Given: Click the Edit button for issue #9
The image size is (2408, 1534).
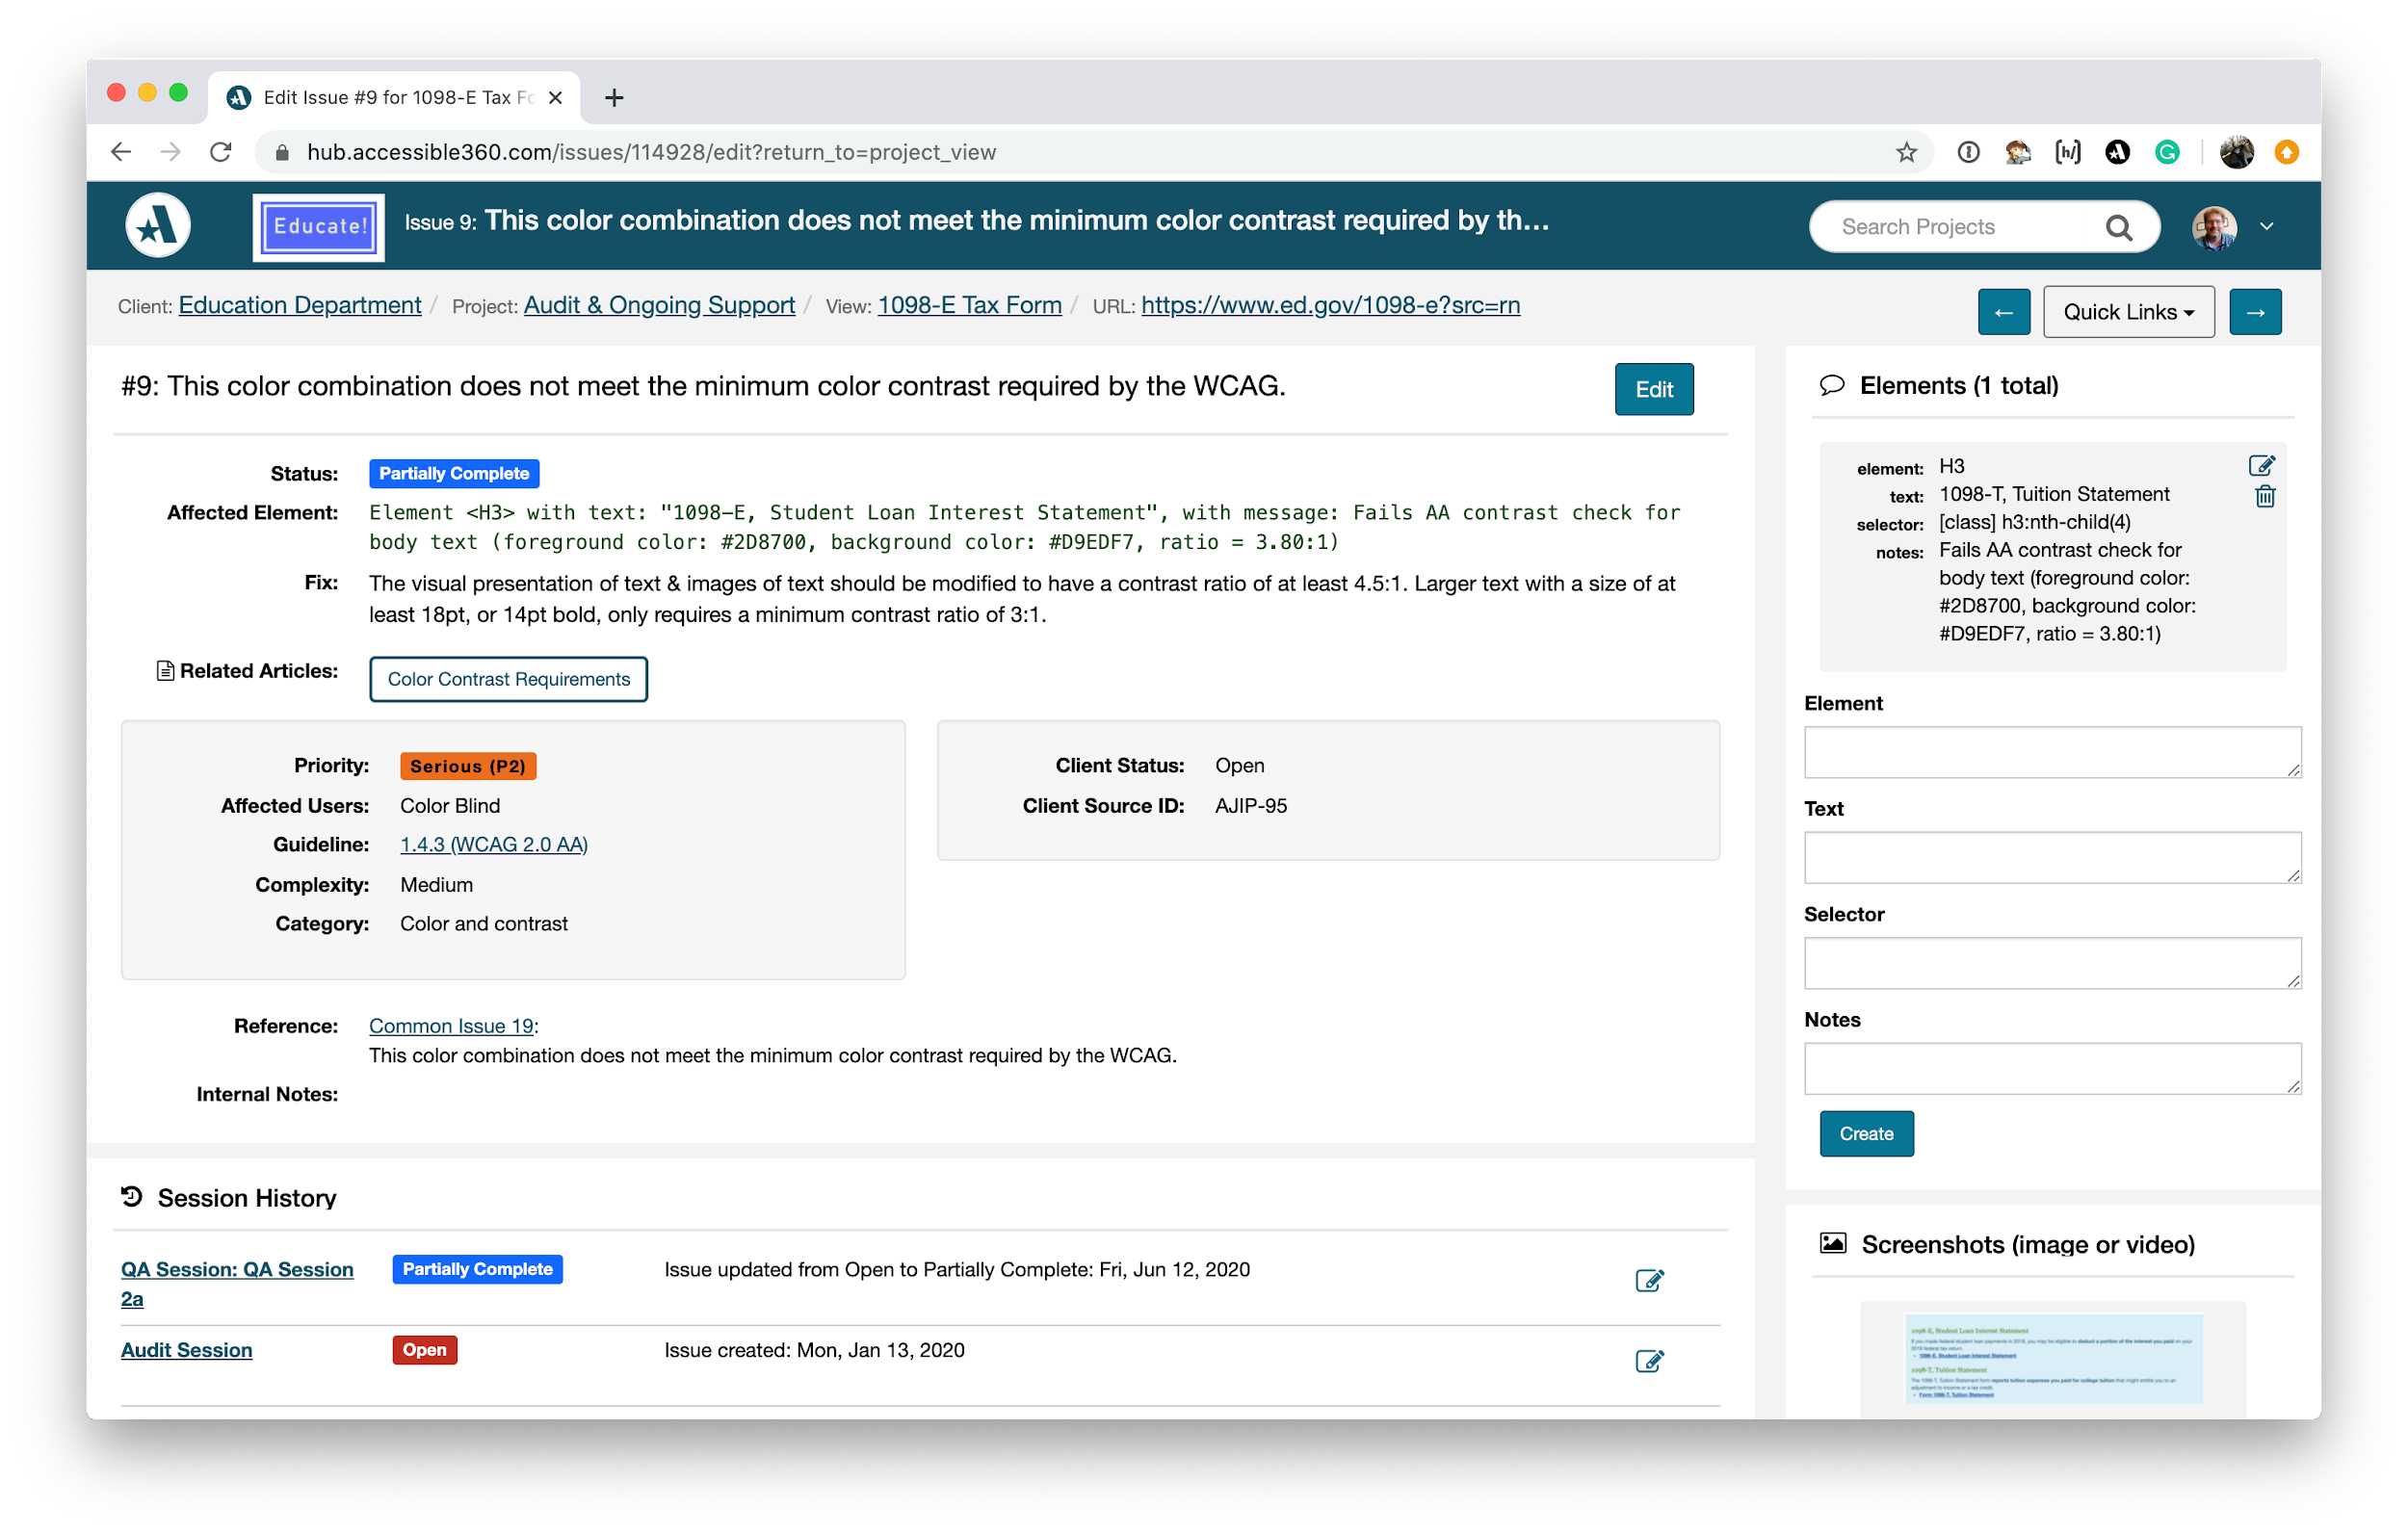Looking at the screenshot, I should 1653,390.
